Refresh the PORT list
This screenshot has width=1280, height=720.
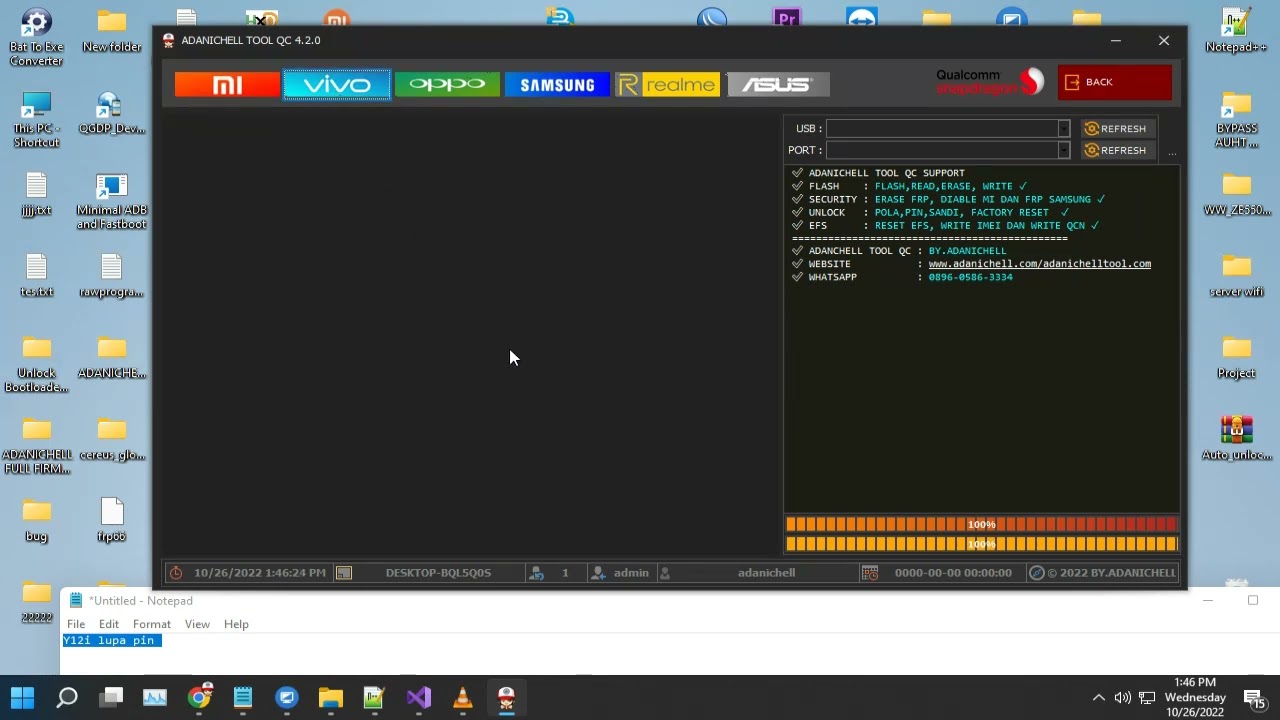(x=1116, y=150)
